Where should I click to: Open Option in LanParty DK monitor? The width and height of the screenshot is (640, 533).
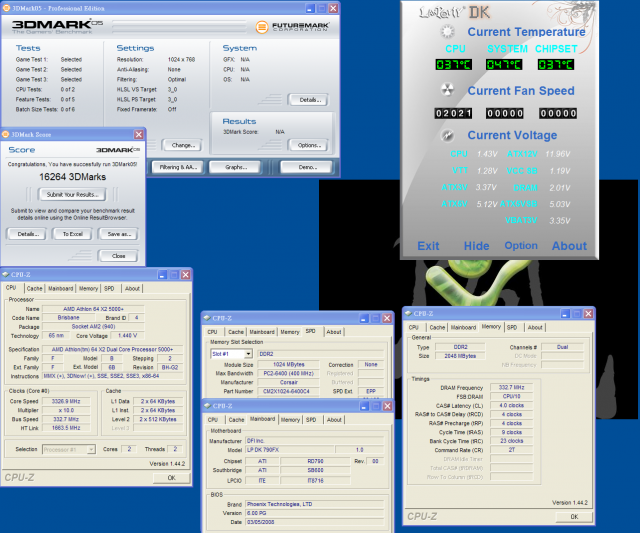point(521,246)
